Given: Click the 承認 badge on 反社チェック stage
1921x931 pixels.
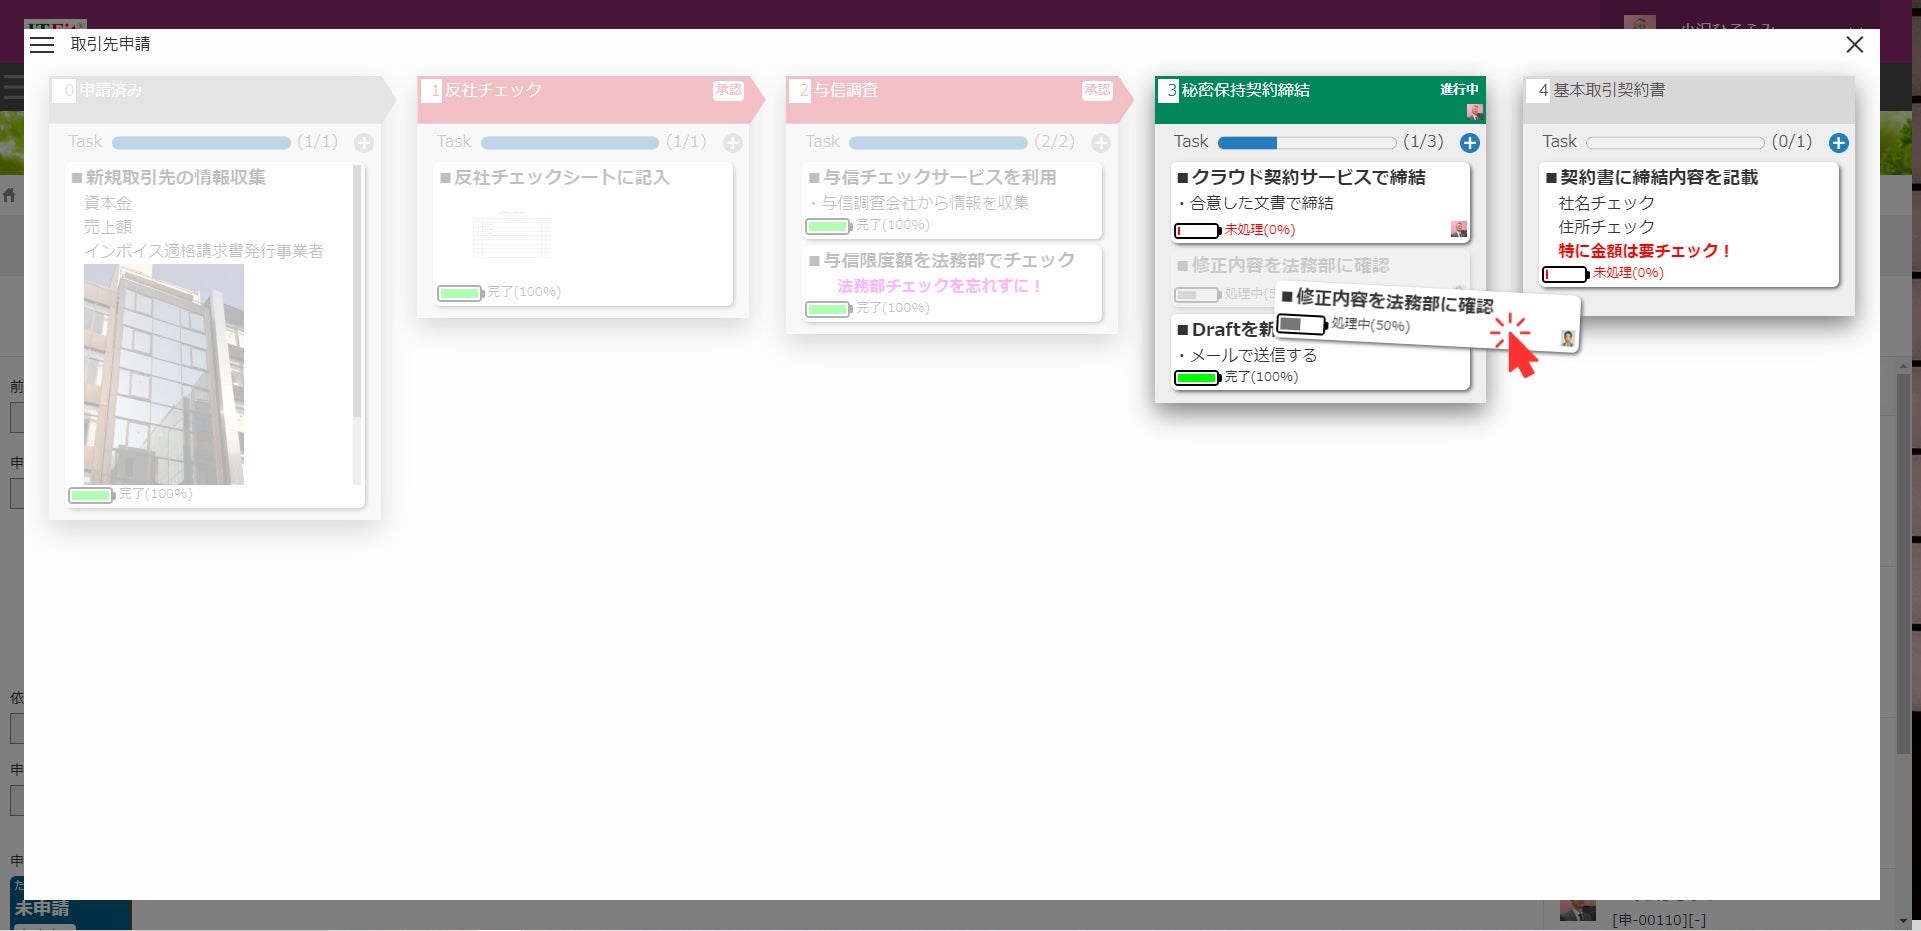Looking at the screenshot, I should tap(728, 90).
